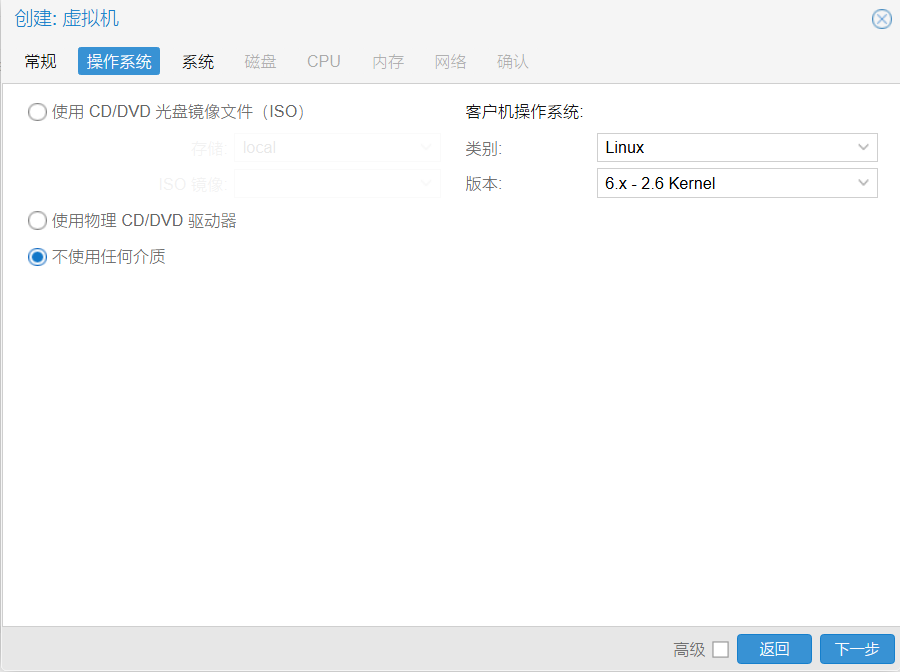
Task: 切换到"内存"选项卡
Action: pyautogui.click(x=387, y=61)
